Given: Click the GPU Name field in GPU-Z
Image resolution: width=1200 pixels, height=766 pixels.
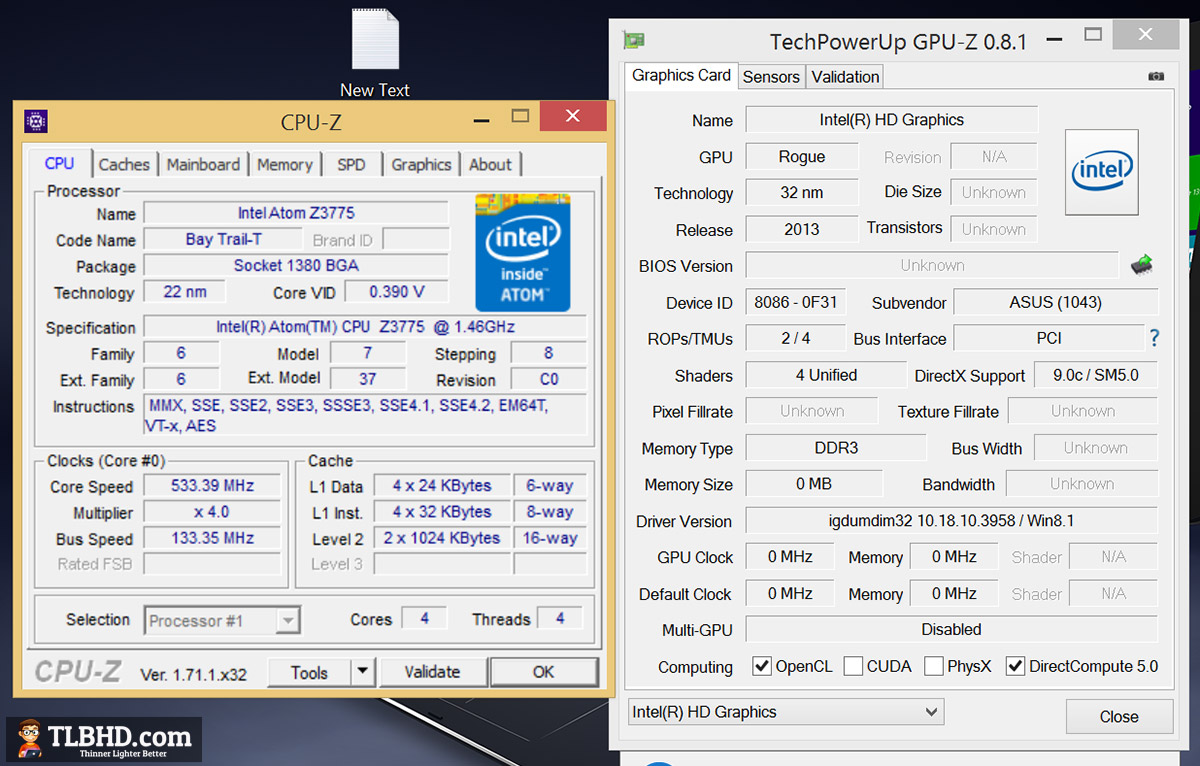Looking at the screenshot, I should tap(892, 120).
